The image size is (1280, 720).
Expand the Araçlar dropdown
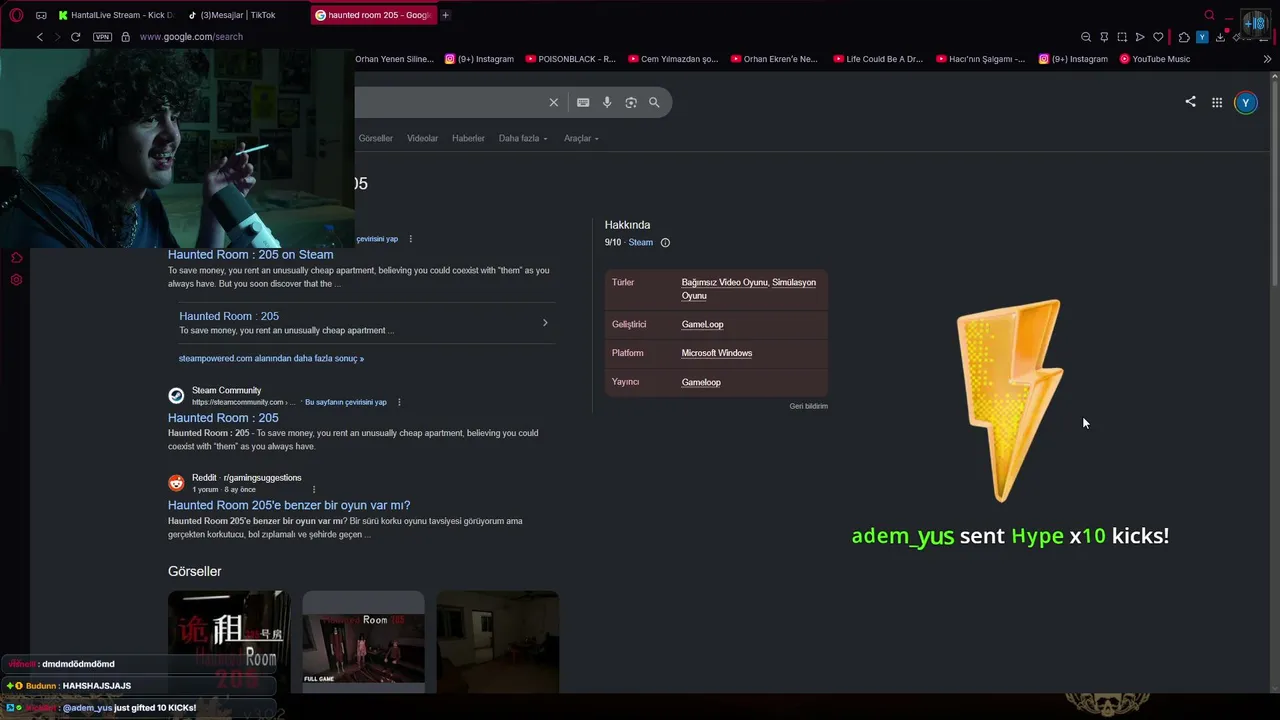point(581,138)
